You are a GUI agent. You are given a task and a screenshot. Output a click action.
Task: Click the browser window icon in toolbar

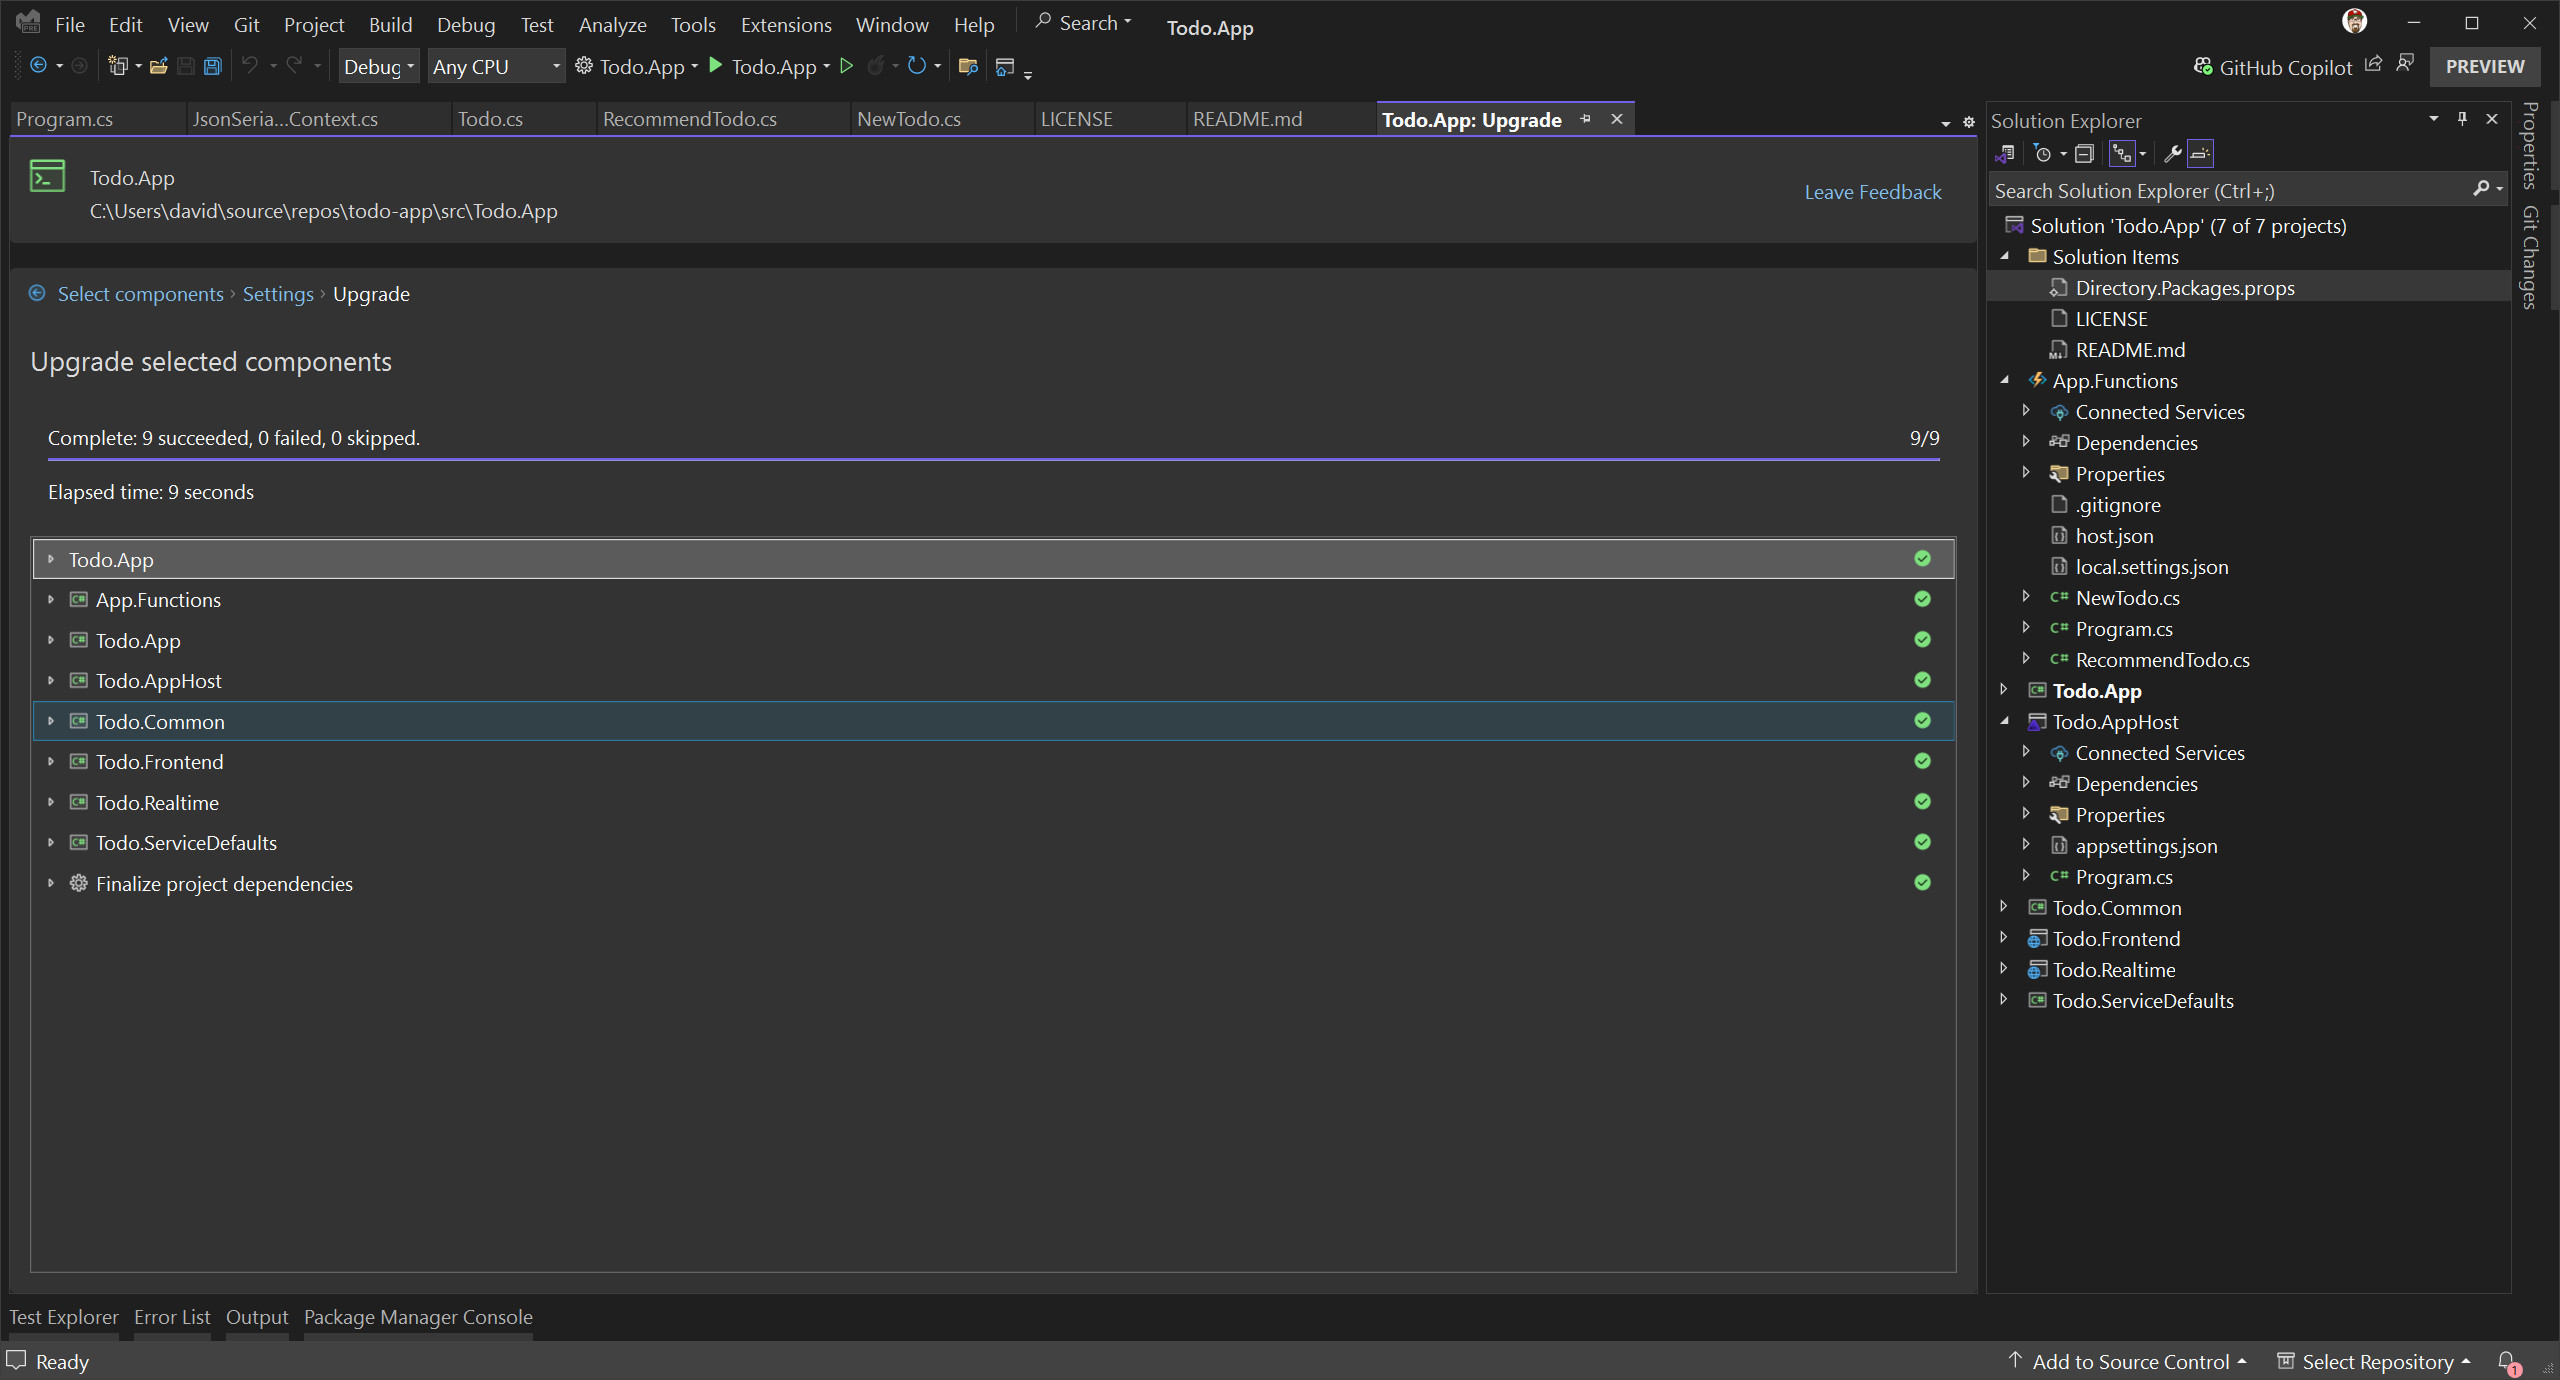(1005, 66)
